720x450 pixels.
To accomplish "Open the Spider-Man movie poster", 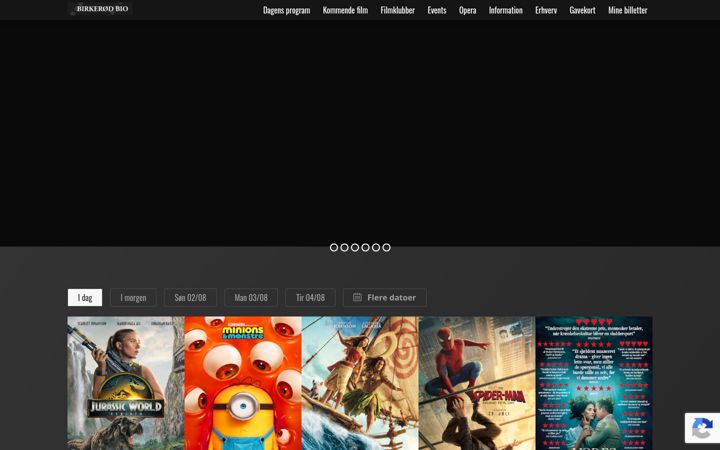I will click(x=477, y=383).
